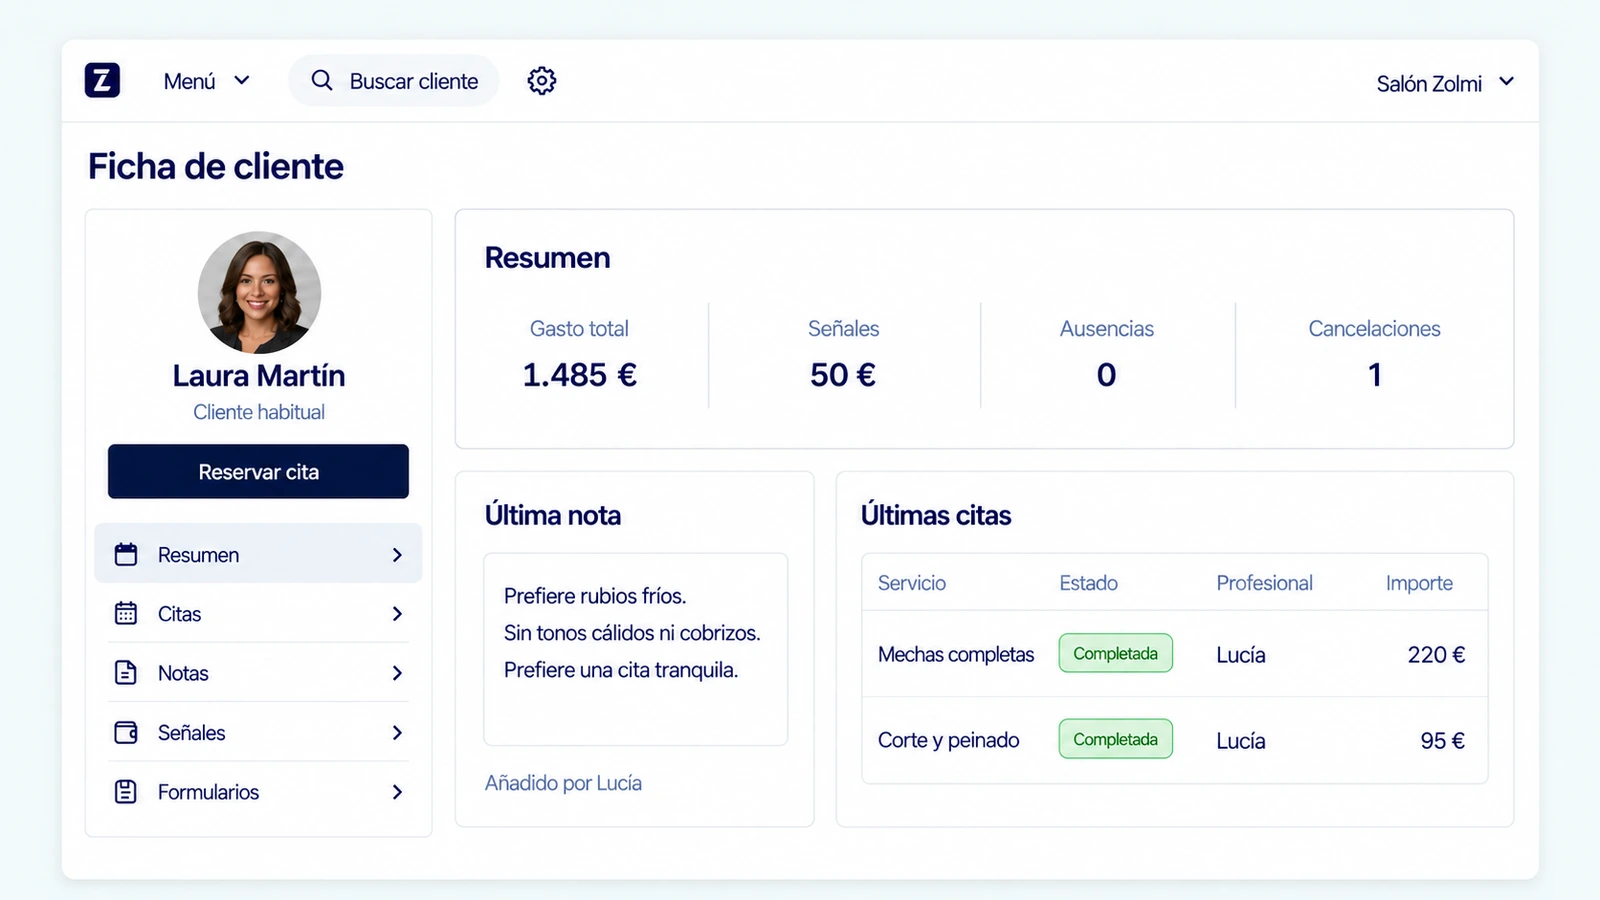Viewport: 1600px width, 900px height.
Task: Click the note line Prefiere rubios fríos.
Action: point(595,596)
